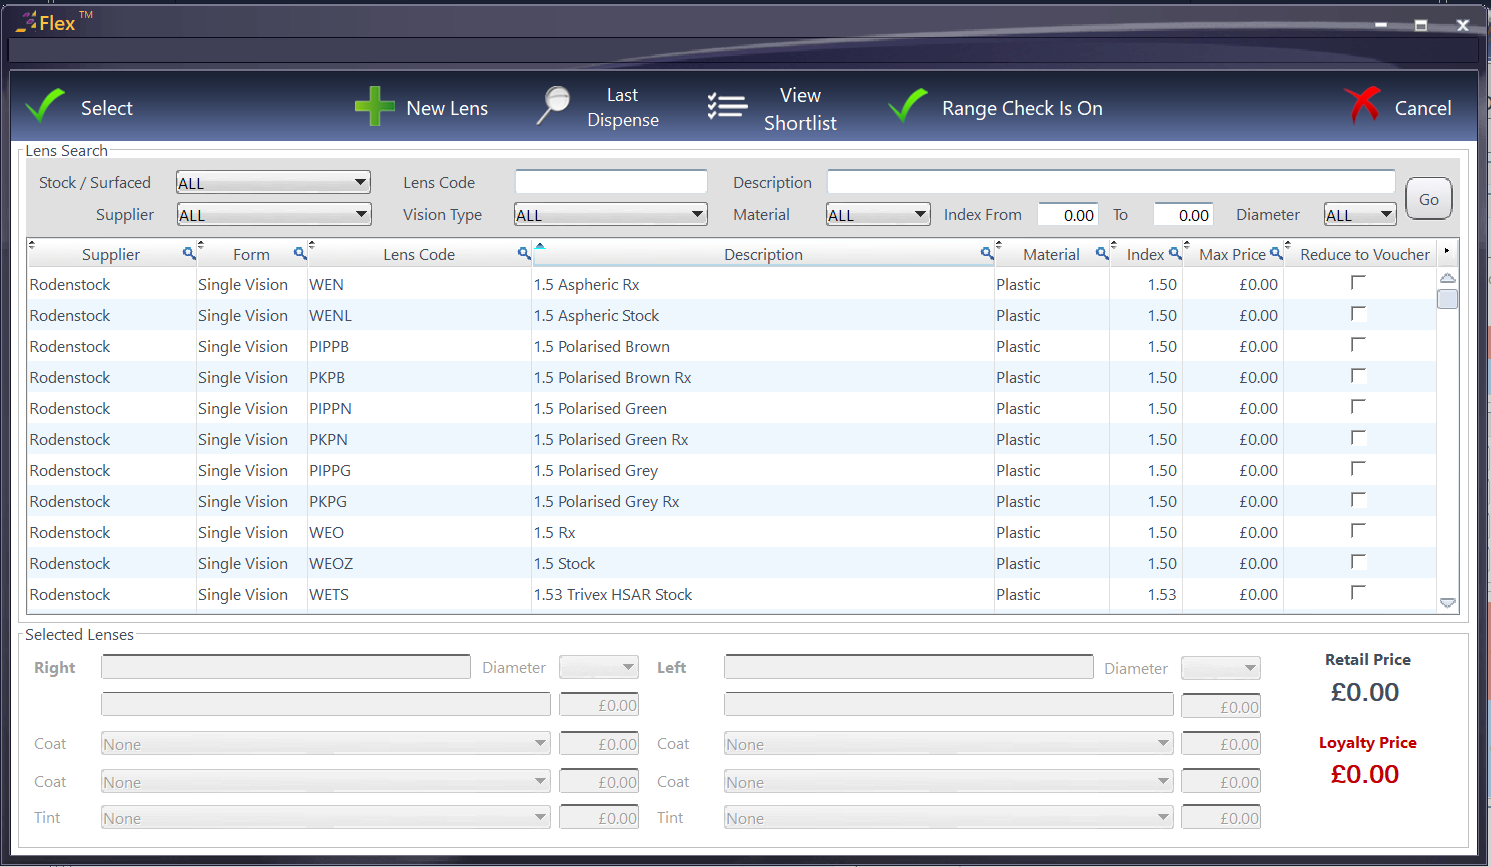Image resolution: width=1491 pixels, height=867 pixels.
Task: Open Left lens Tint dropdown
Action: click(x=948, y=818)
